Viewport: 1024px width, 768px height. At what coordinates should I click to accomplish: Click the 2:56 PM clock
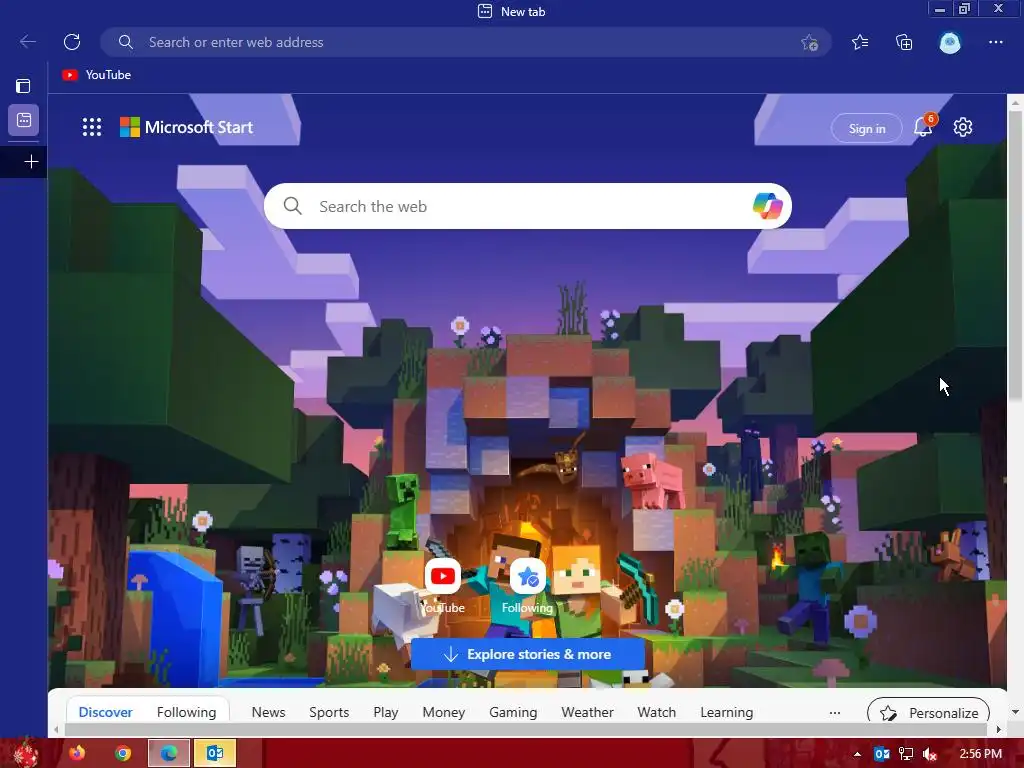click(x=980, y=754)
